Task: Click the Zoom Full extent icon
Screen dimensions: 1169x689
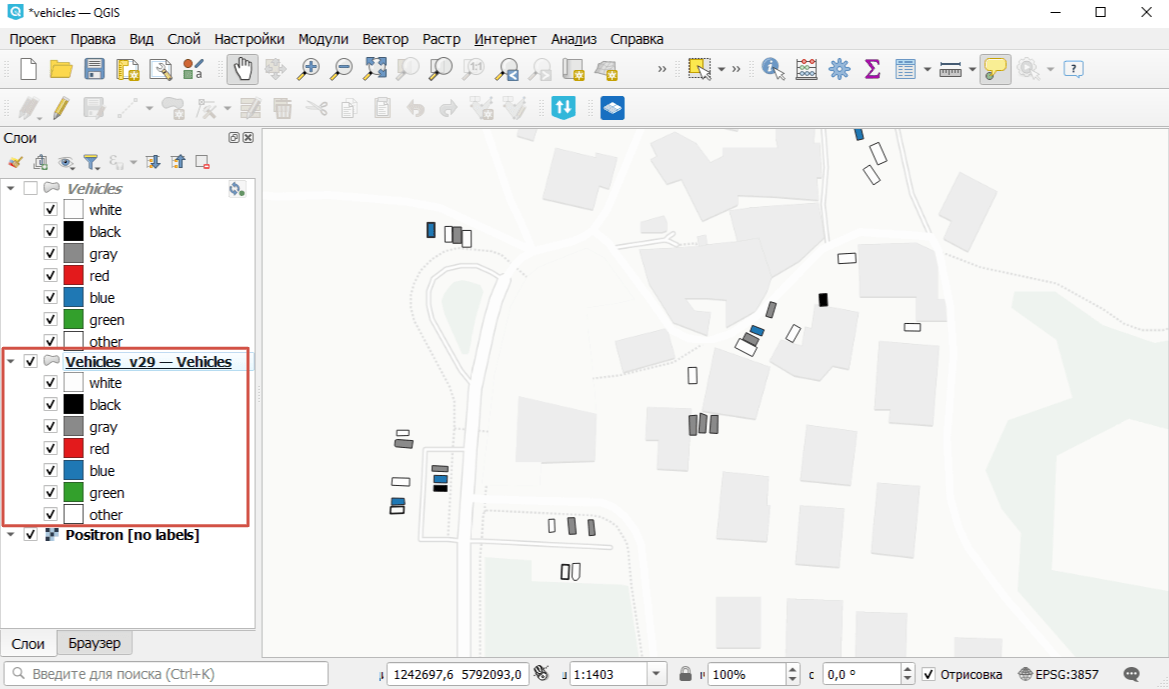Action: click(x=375, y=69)
